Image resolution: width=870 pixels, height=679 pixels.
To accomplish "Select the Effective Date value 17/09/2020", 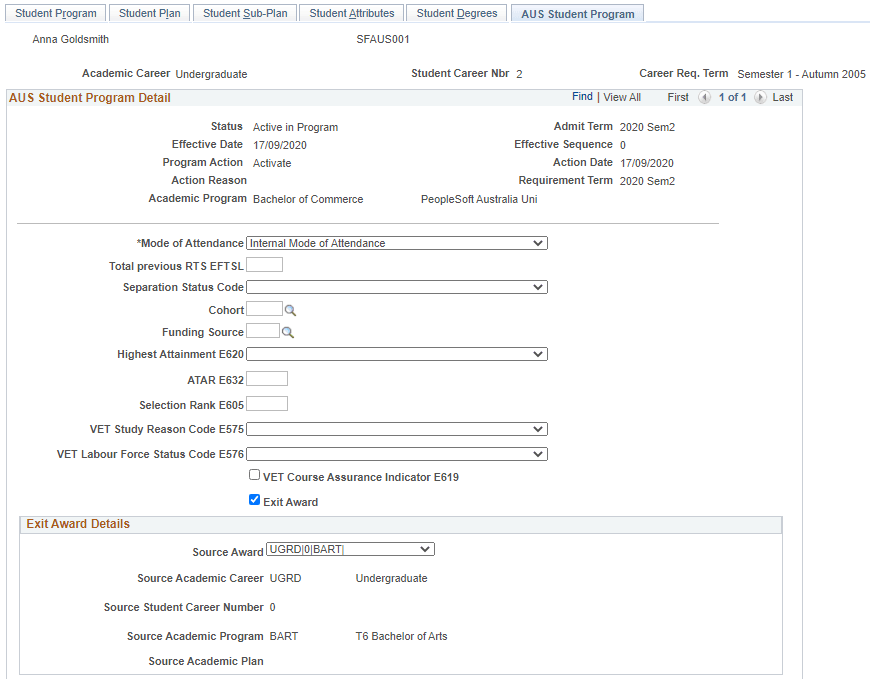I will click(x=280, y=145).
